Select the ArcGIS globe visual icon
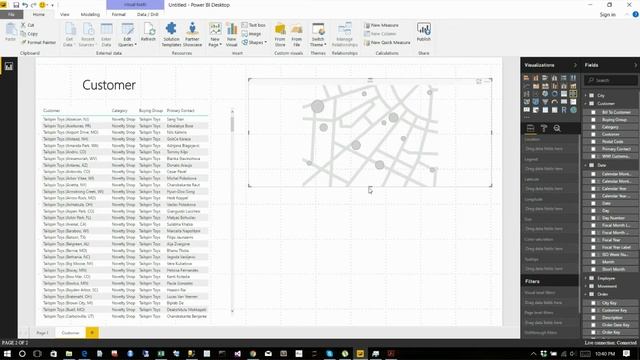This screenshot has height=360, width=640. point(573,110)
